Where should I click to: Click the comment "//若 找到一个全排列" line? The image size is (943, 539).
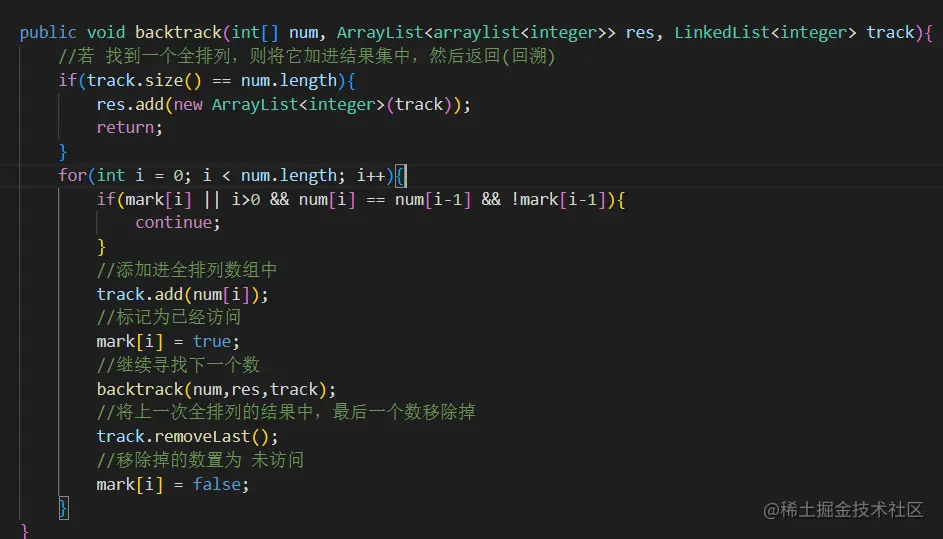tap(307, 56)
